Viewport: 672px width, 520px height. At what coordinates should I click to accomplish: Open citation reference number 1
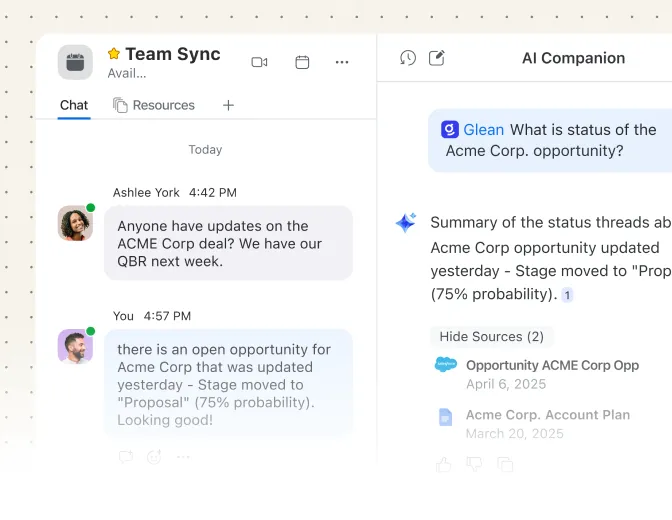567,295
